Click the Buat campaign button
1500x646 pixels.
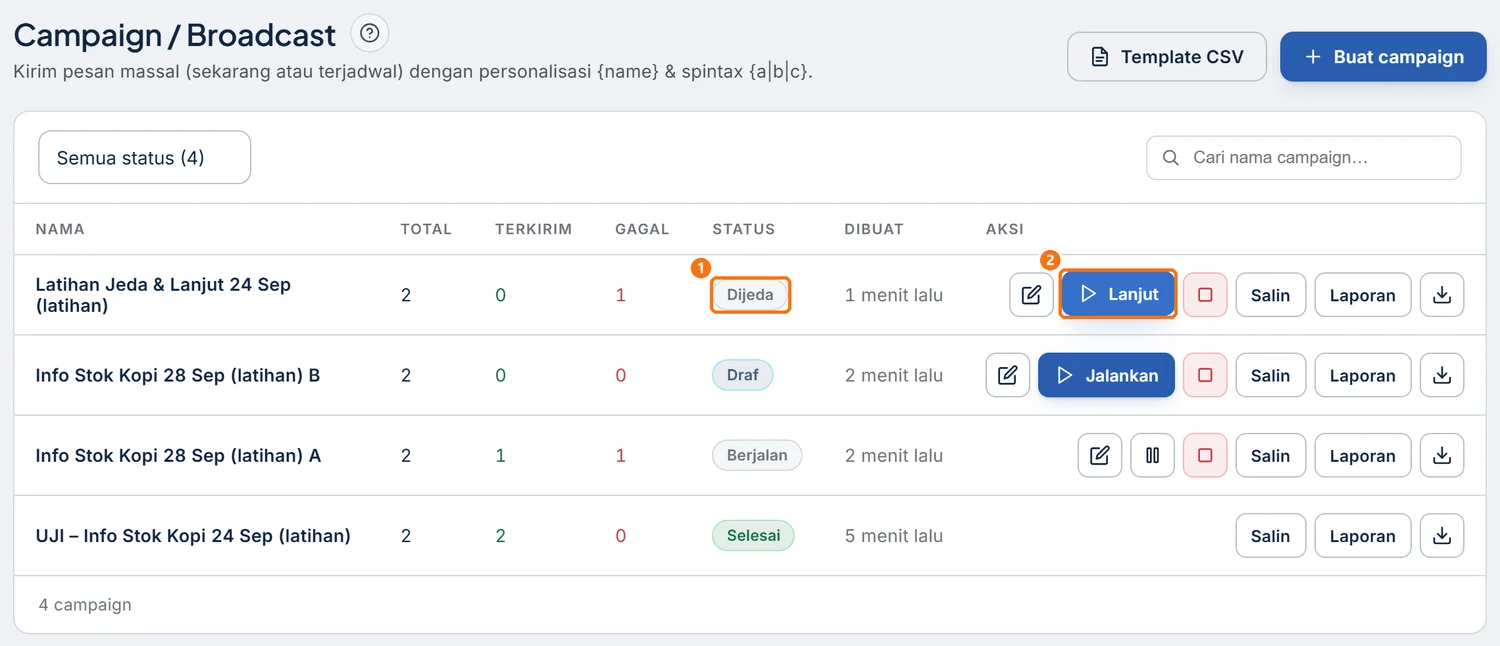(x=1383, y=57)
